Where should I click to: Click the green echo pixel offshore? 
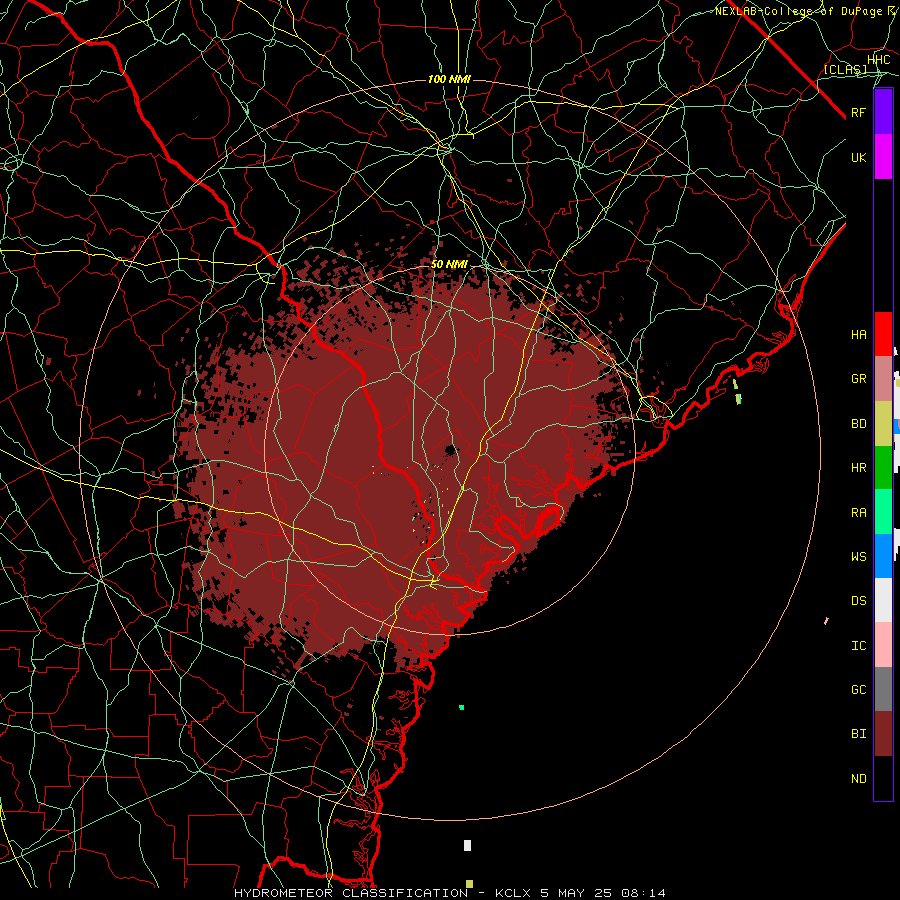click(x=461, y=707)
